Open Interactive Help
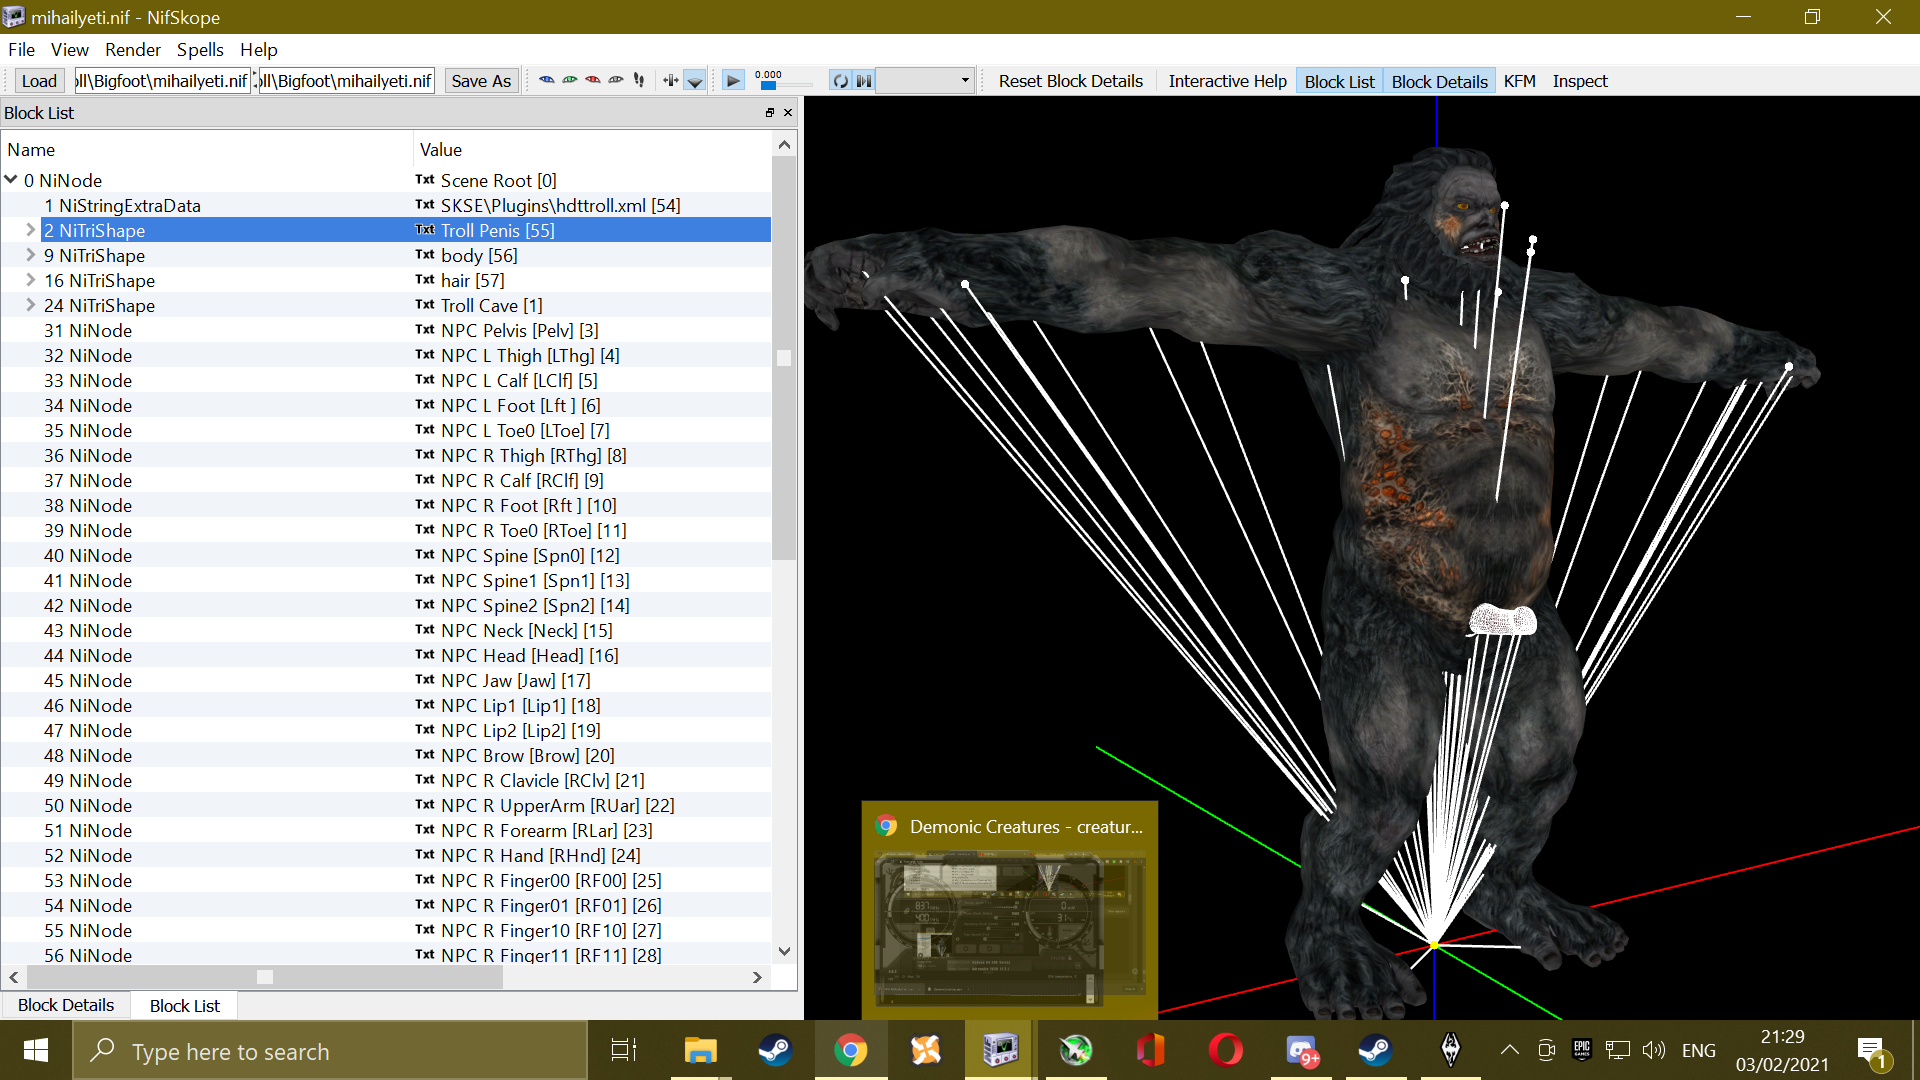The width and height of the screenshot is (1920, 1080). tap(1227, 81)
